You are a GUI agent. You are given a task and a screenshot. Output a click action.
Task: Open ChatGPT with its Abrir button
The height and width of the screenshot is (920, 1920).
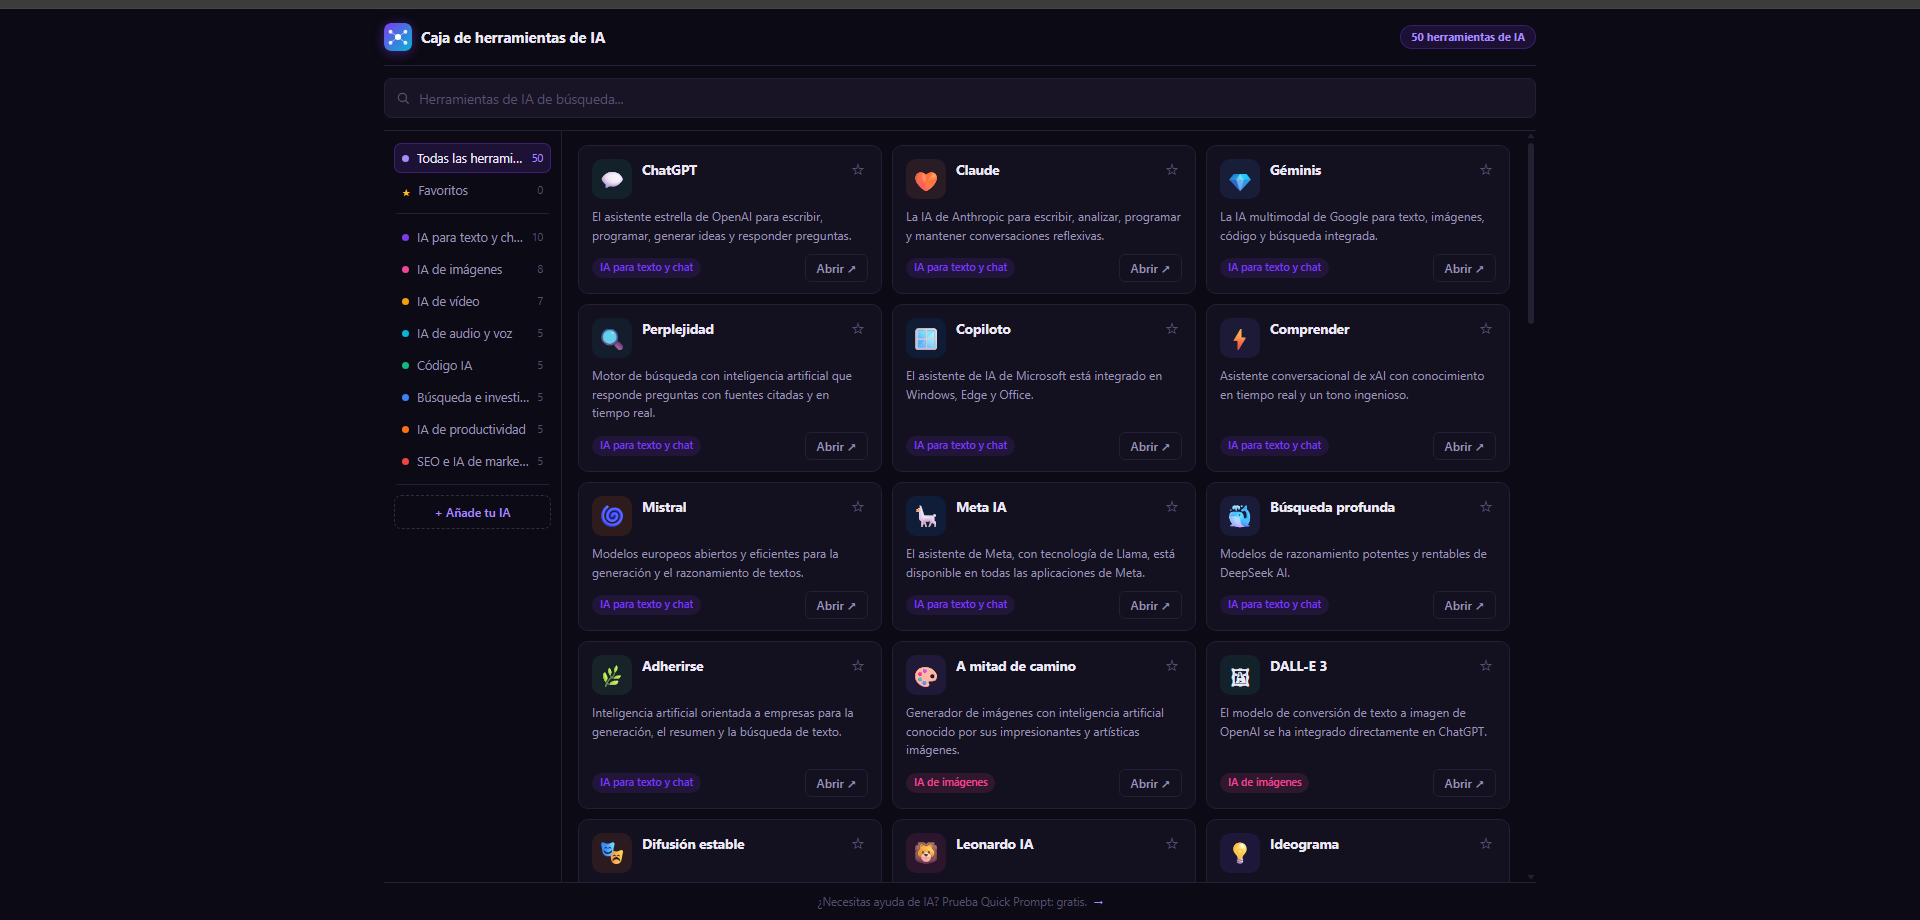836,268
